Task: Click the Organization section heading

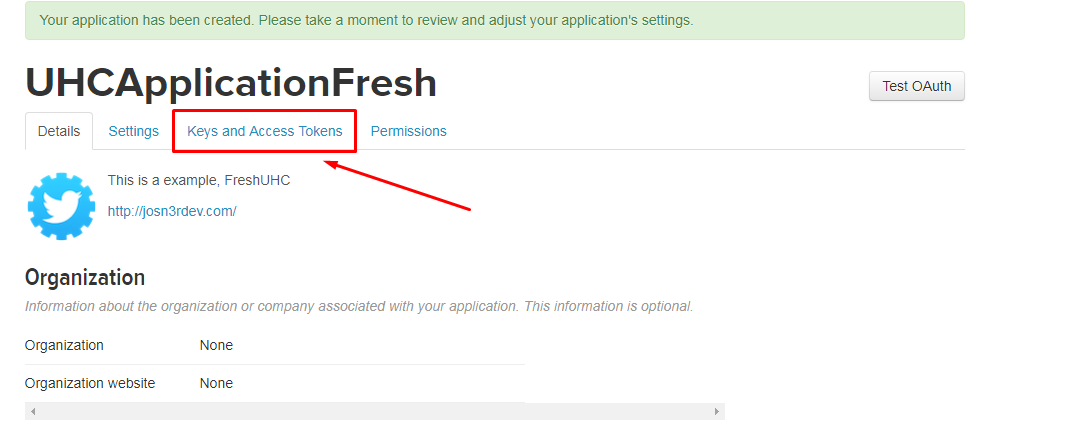Action: pyautogui.click(x=85, y=277)
